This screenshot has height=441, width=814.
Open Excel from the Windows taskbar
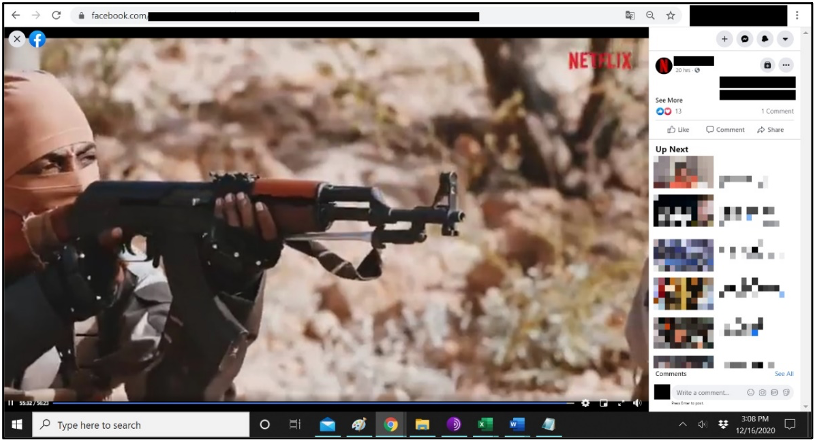(x=485, y=425)
